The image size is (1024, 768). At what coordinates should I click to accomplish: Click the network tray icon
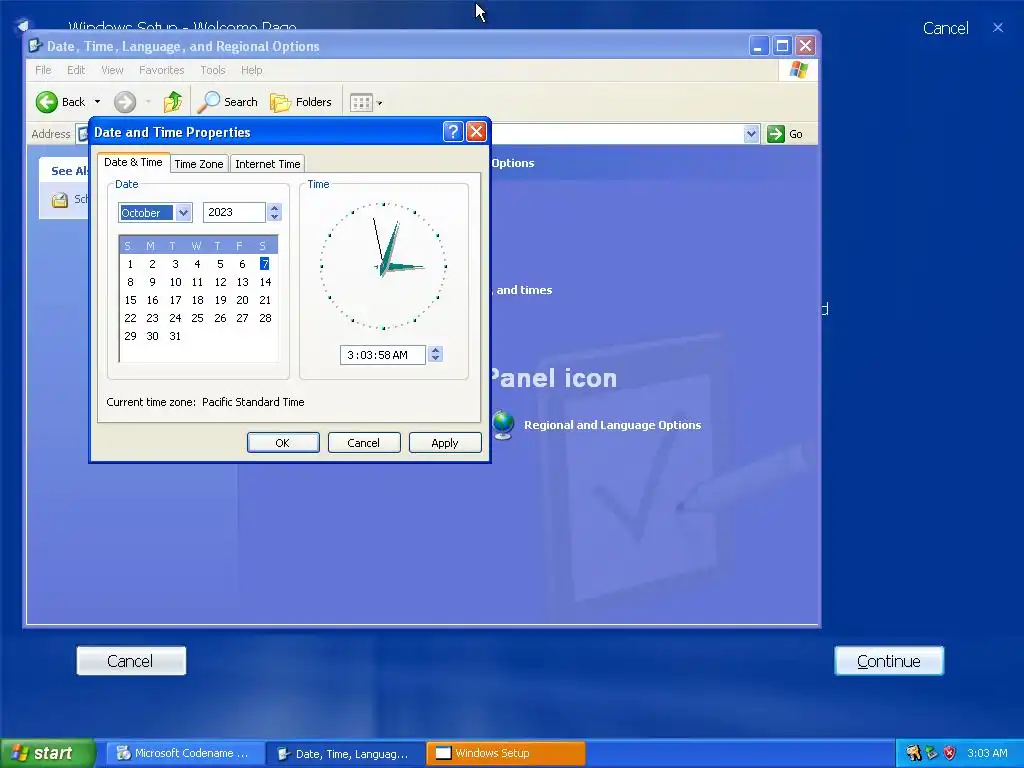[932, 753]
